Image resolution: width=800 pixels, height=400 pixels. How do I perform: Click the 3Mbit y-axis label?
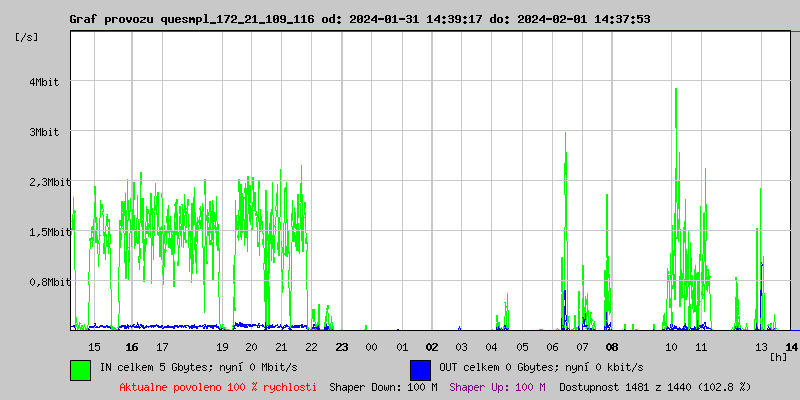44,132
